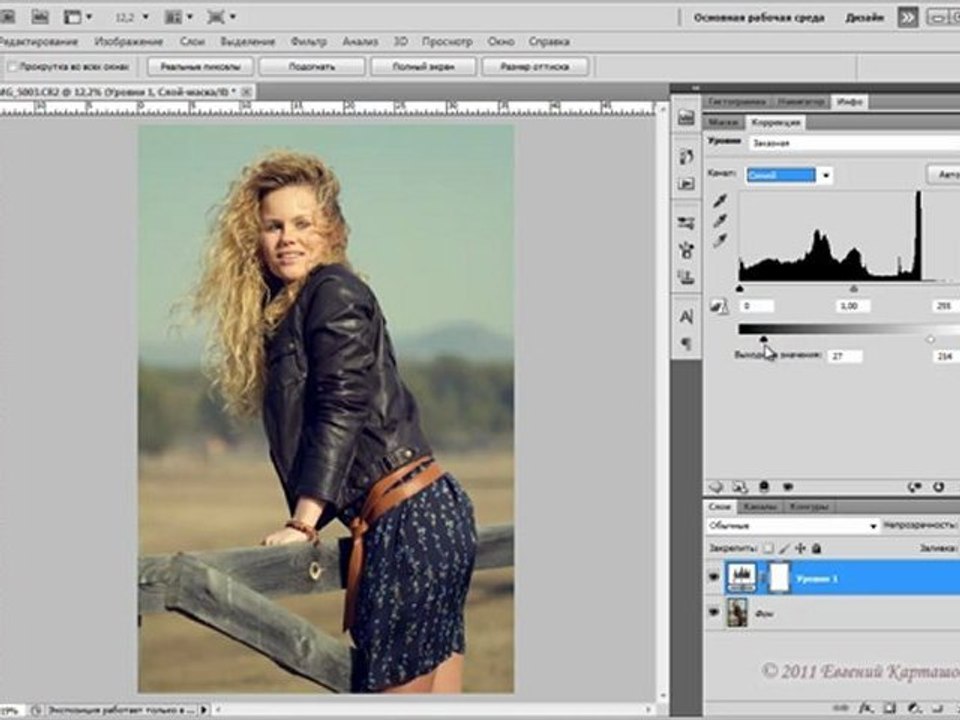Select the white point eyedropper in Levels
Image resolution: width=960 pixels, height=720 pixels.
click(721, 240)
